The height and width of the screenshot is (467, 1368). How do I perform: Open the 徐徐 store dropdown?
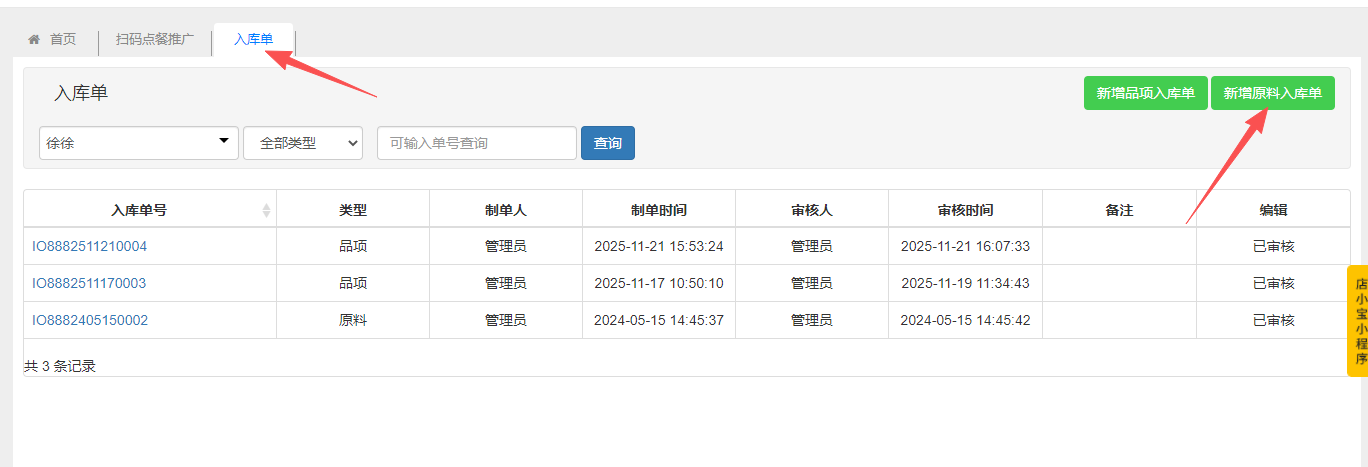139,143
